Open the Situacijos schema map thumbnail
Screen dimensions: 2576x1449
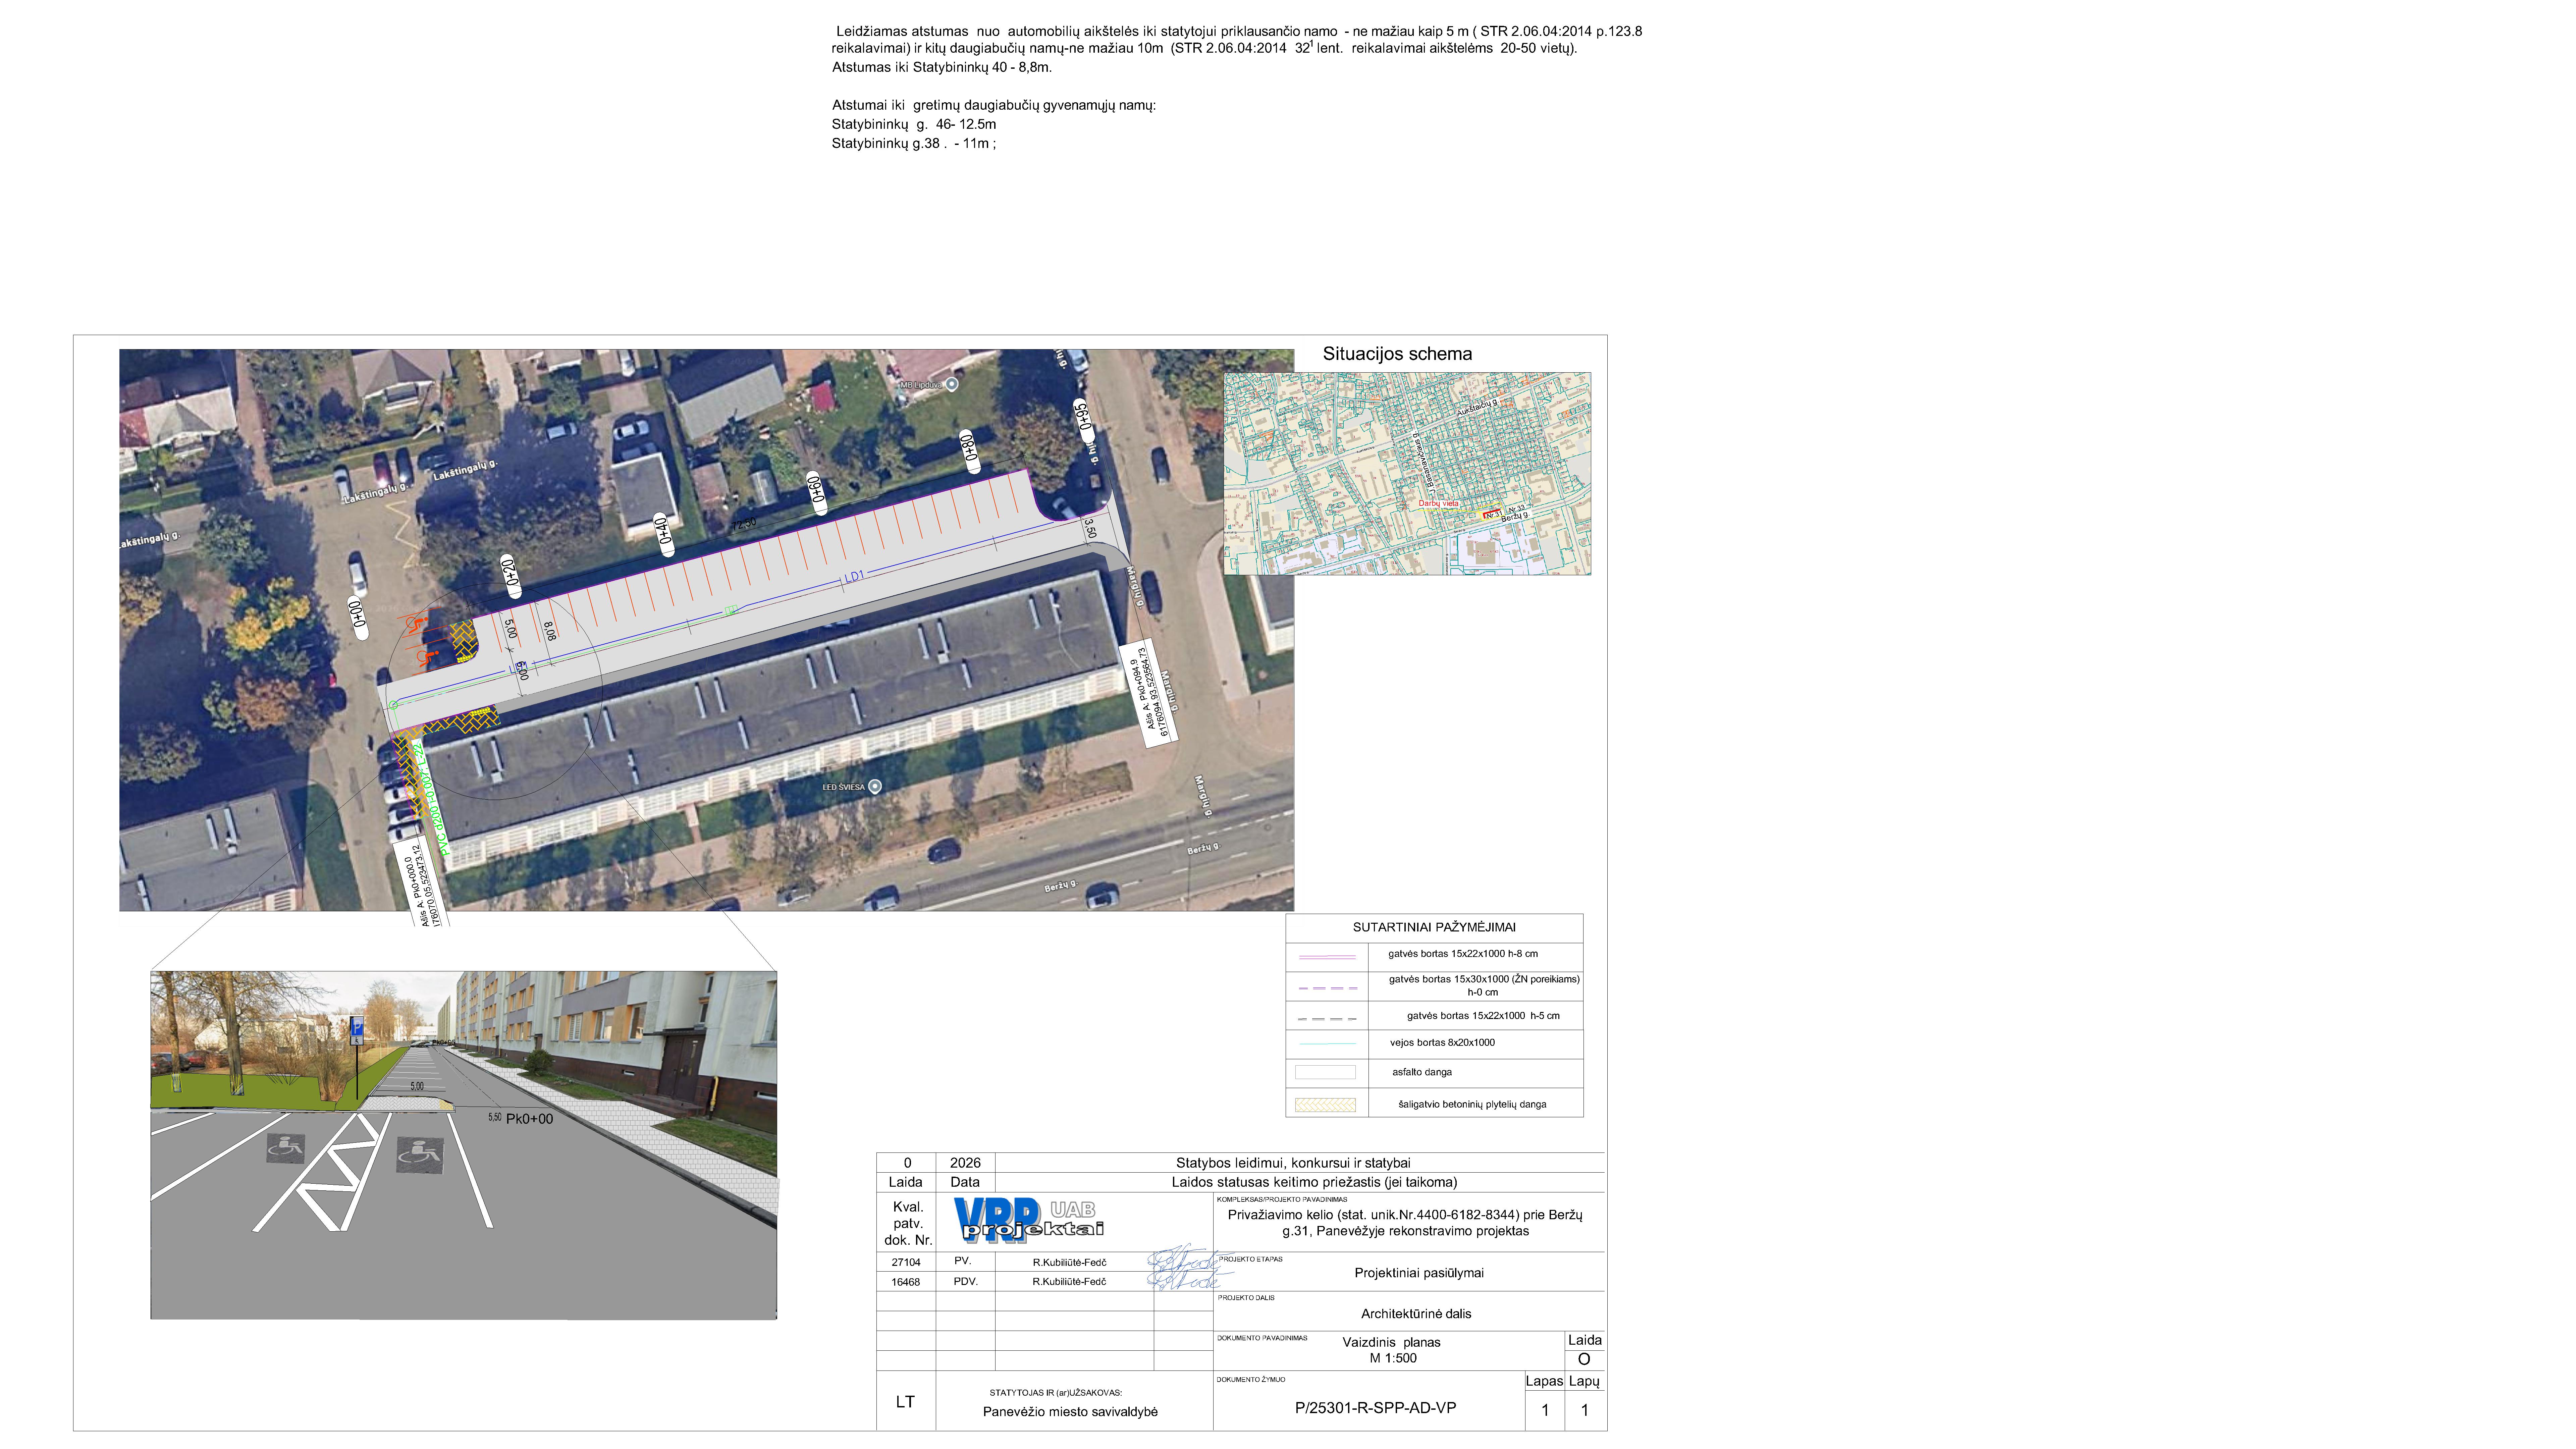pos(1407,474)
